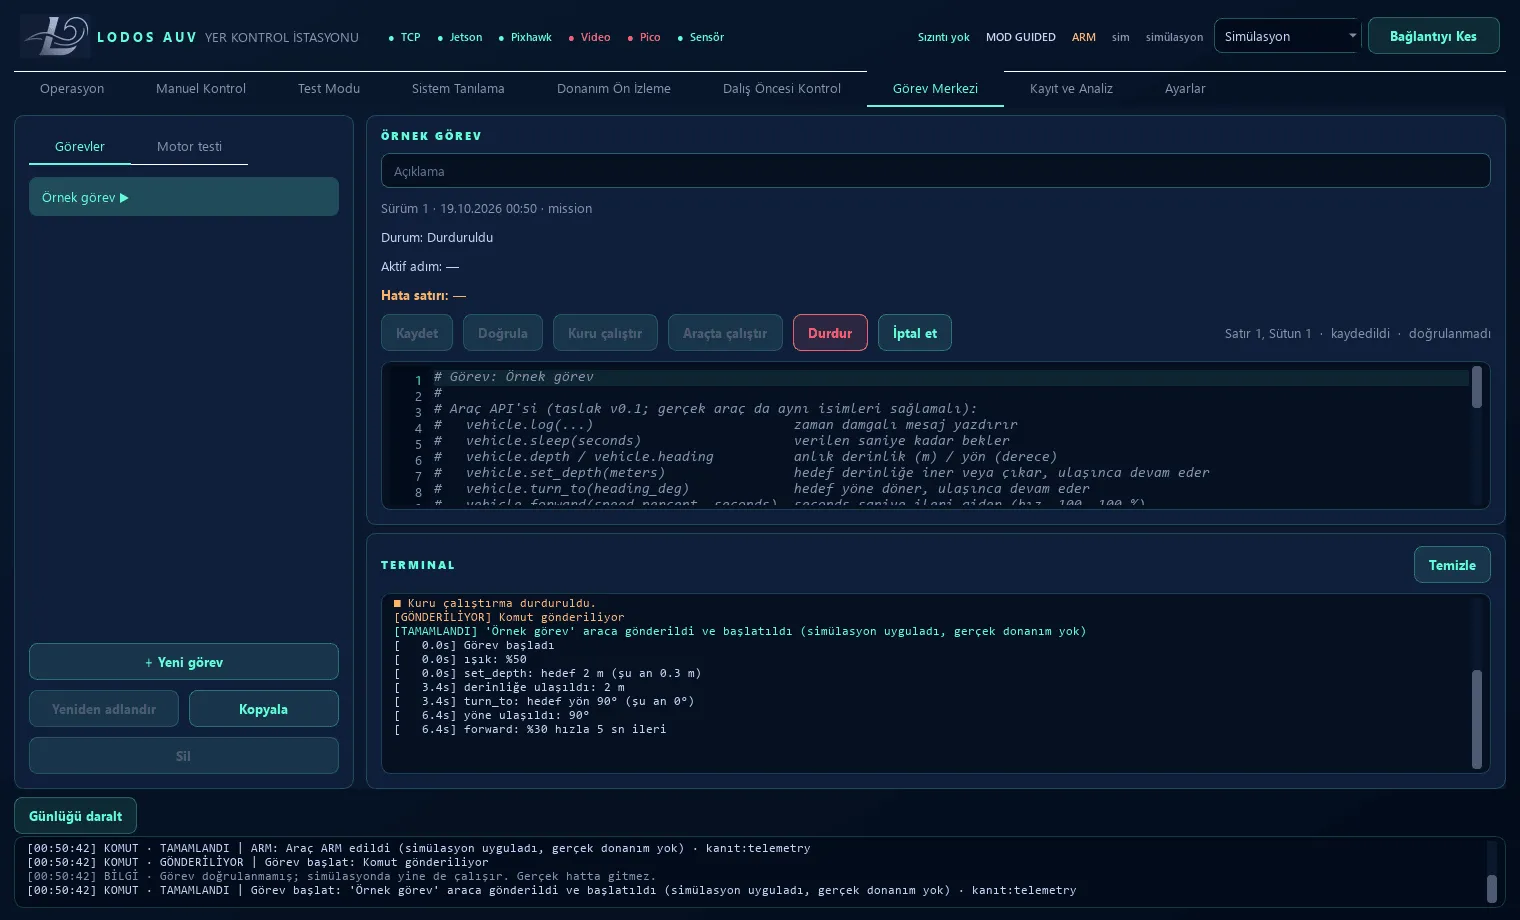Click the Doğrula button
The height and width of the screenshot is (920, 1520).
[x=503, y=333]
